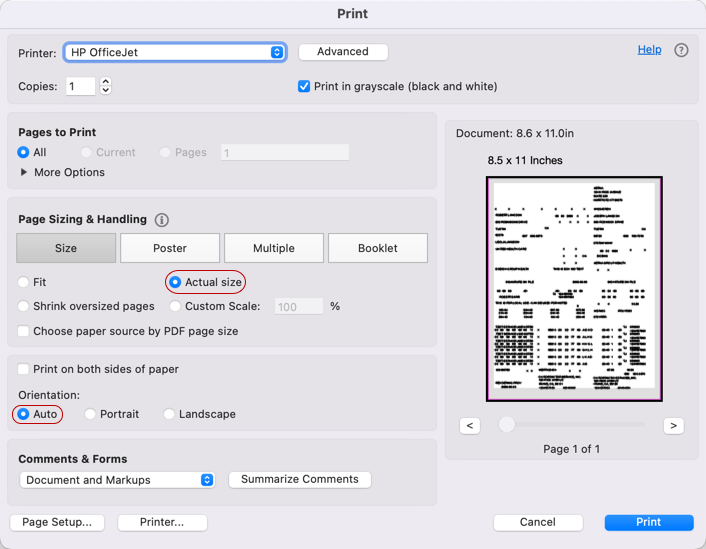
Task: Click the Printer... button
Action: tap(162, 522)
